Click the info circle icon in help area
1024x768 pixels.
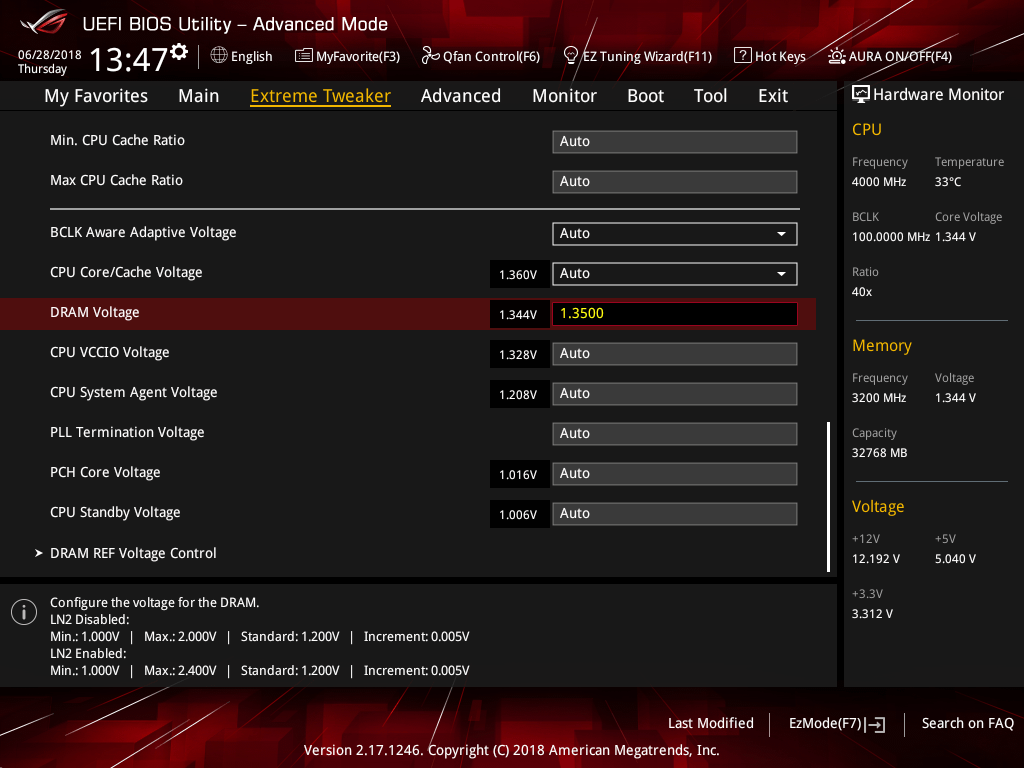tap(24, 612)
